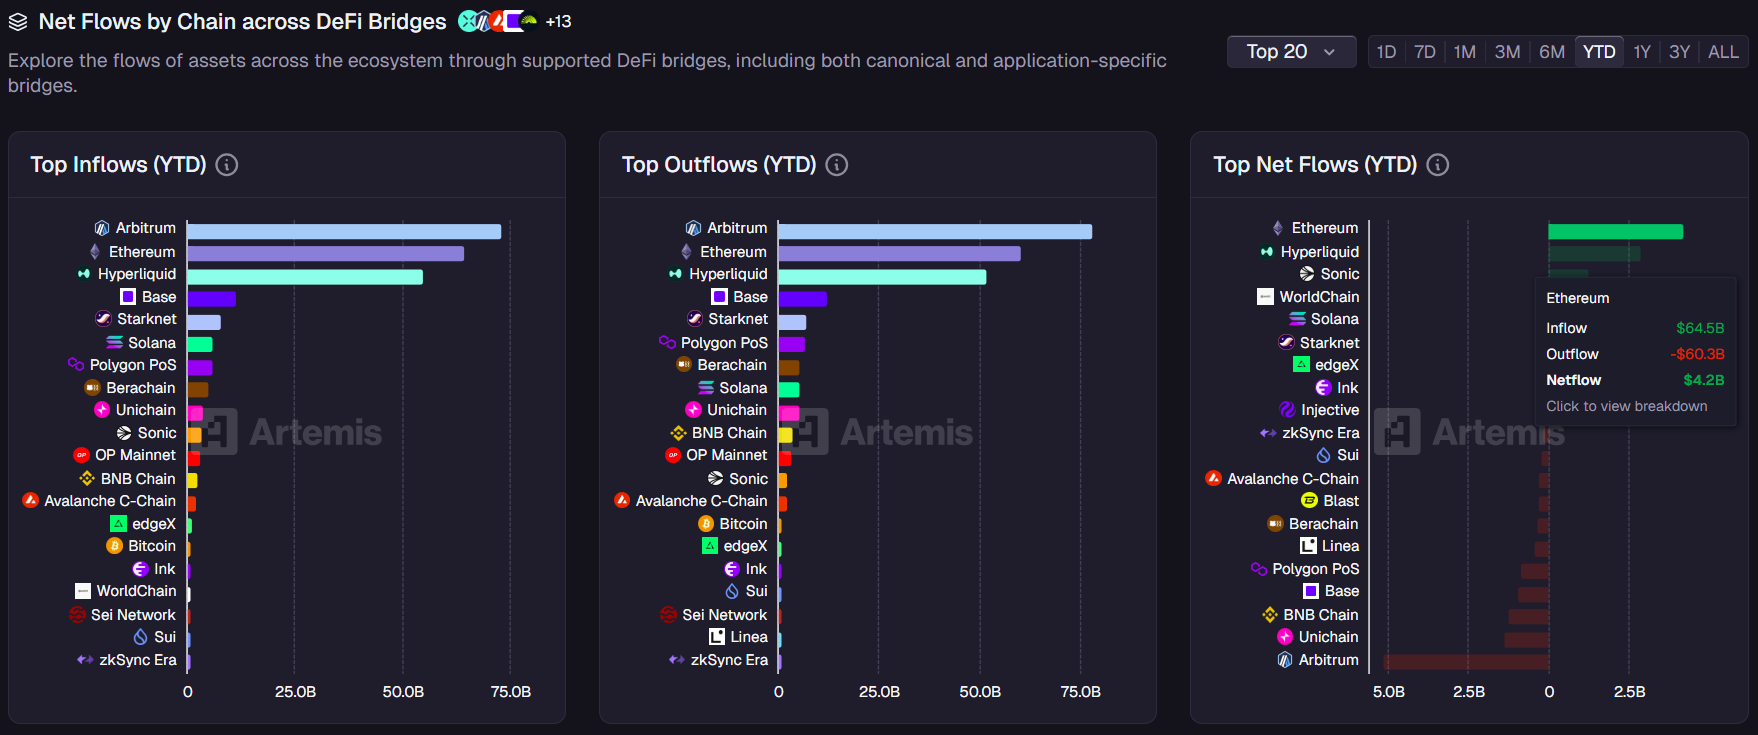The width and height of the screenshot is (1758, 735).
Task: Click the Arbitrum logo in Top Inflows chart
Action: [x=102, y=228]
